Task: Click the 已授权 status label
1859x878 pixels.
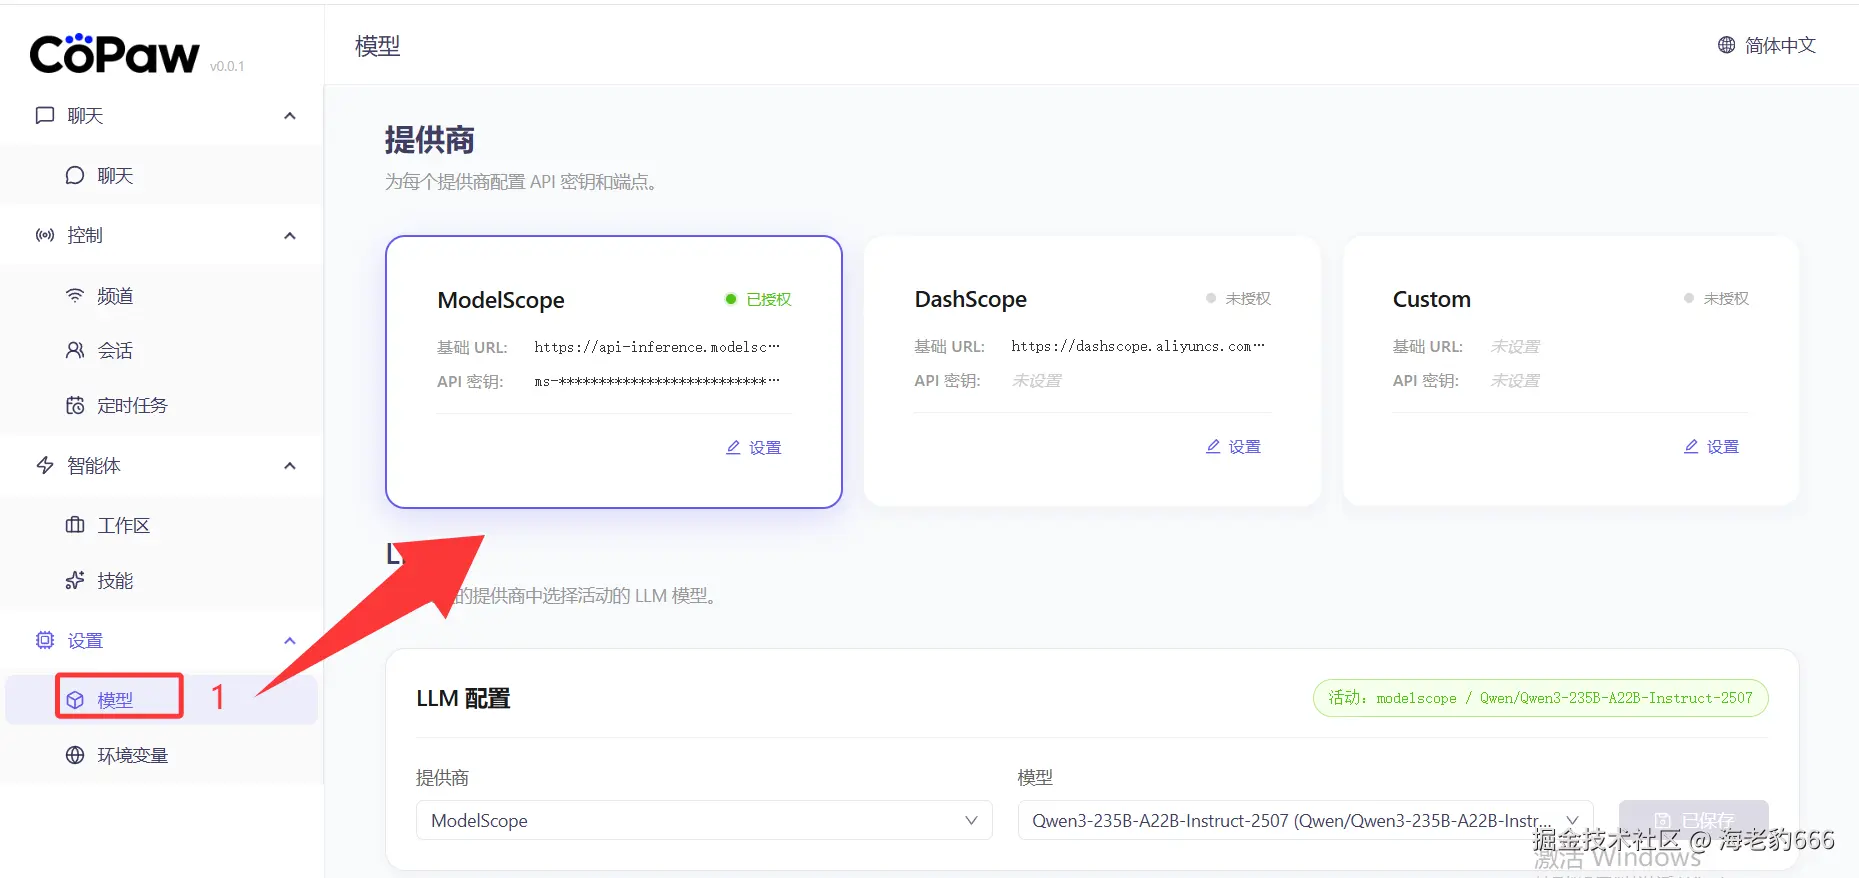Action: [x=769, y=299]
